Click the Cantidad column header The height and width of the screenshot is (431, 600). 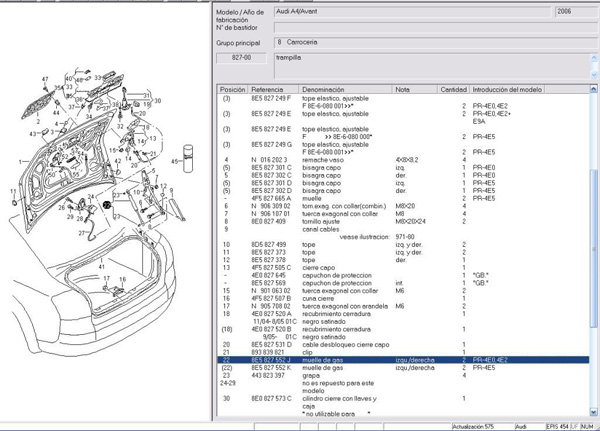454,89
